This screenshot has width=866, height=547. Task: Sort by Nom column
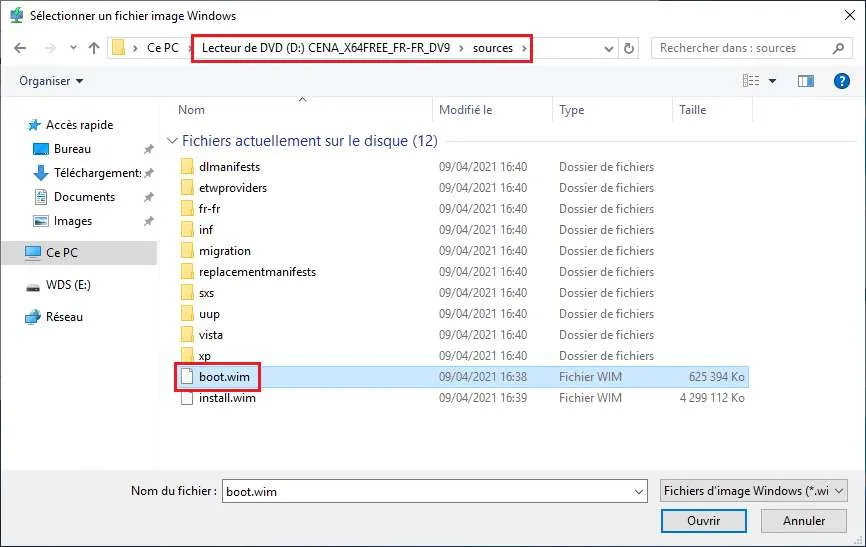191,110
